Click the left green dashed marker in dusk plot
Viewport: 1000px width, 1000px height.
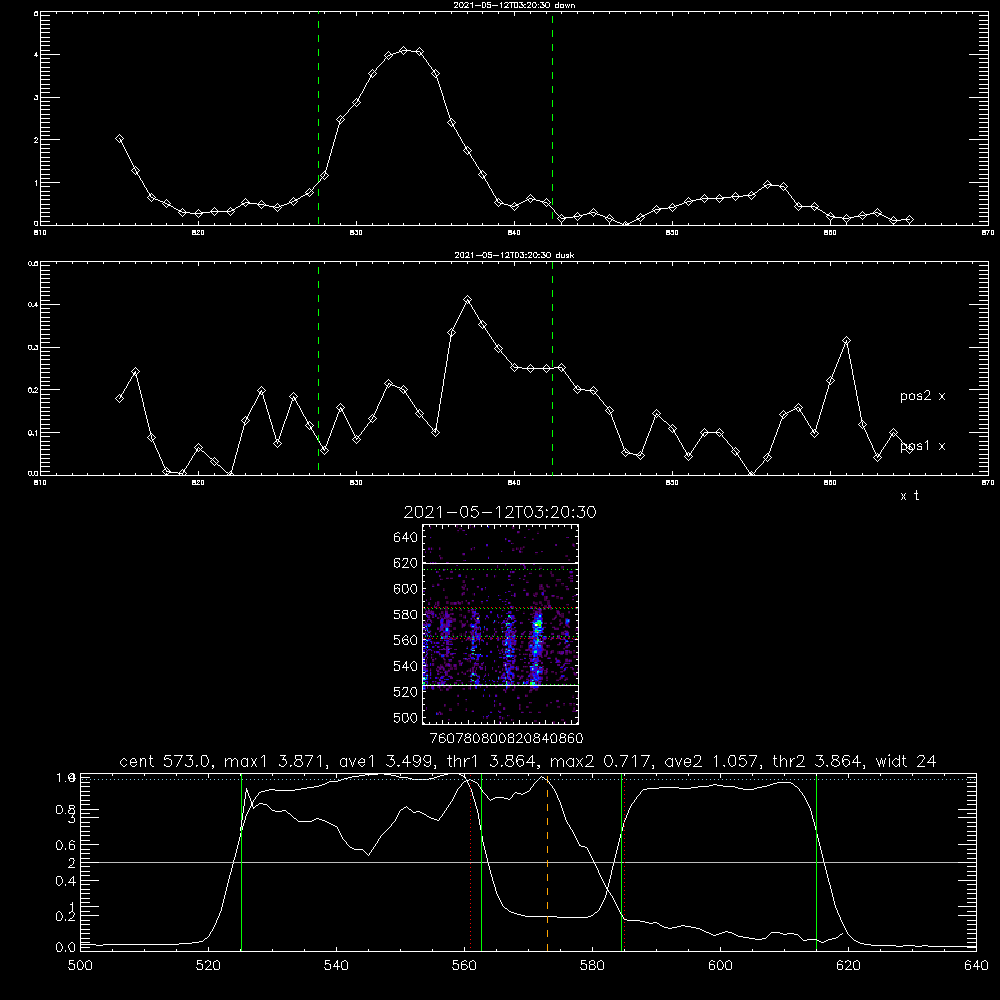tap(318, 368)
